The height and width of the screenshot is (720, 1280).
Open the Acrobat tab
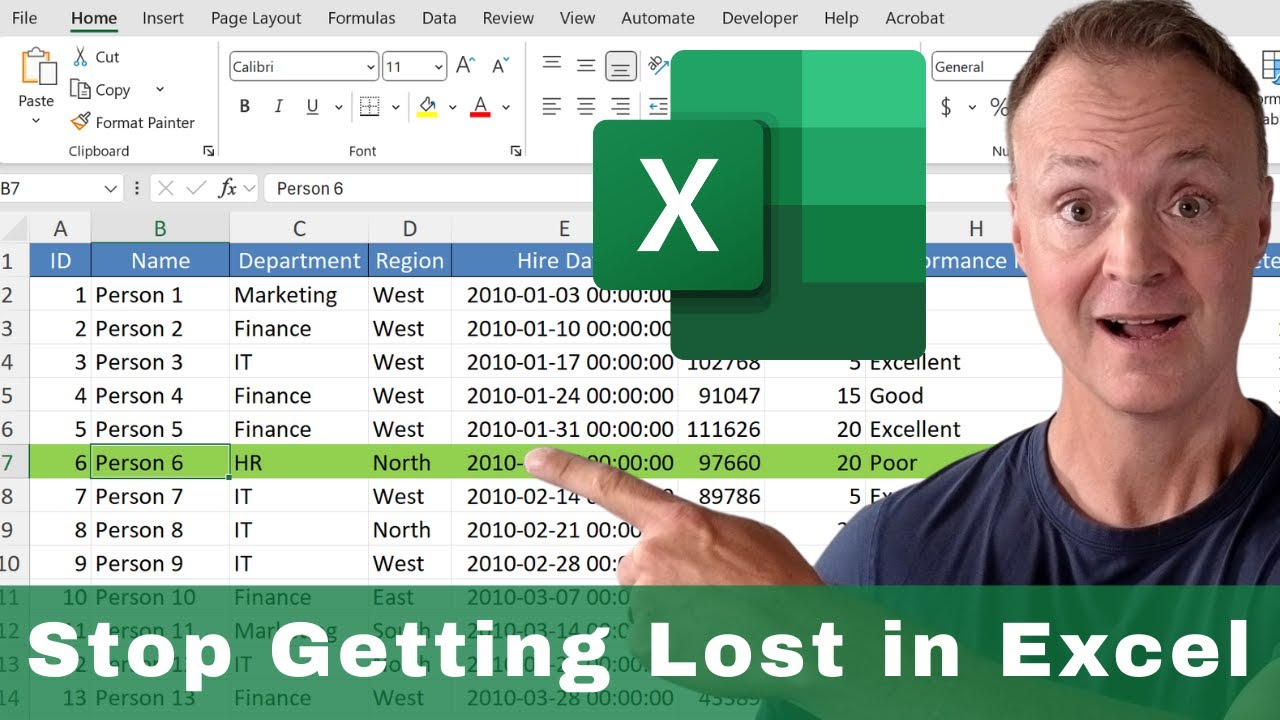915,18
